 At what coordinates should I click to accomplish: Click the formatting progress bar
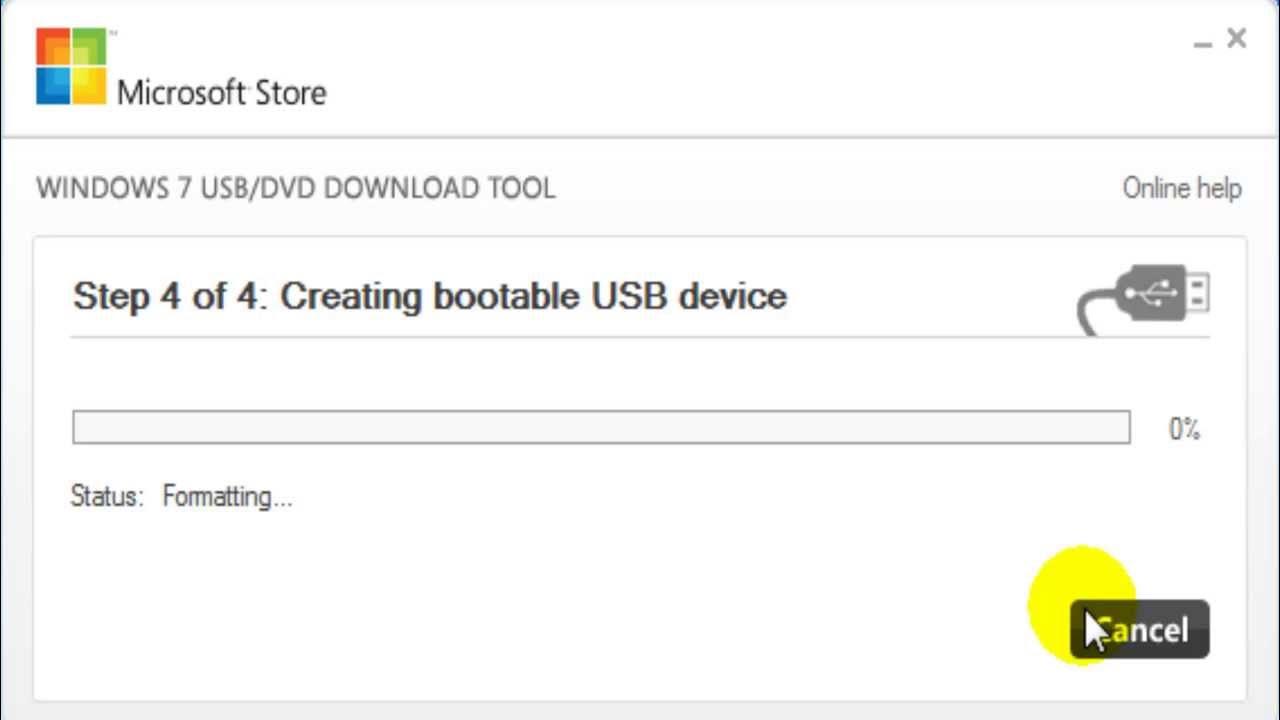pyautogui.click(x=600, y=427)
